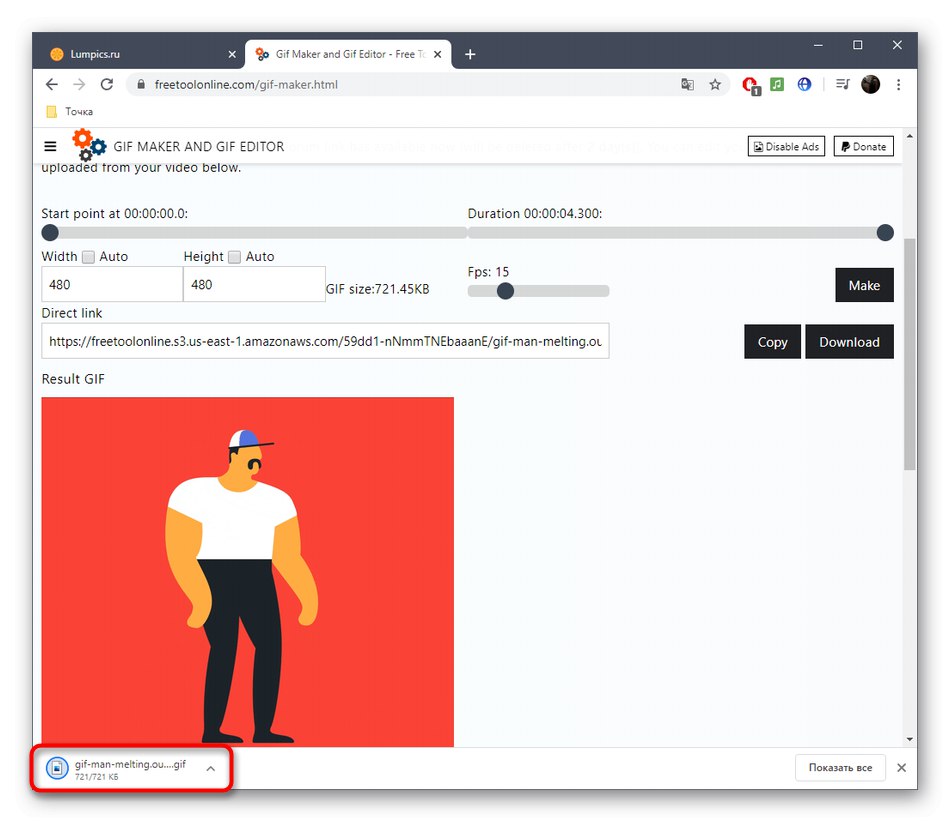Open the blue globe extension
The width and height of the screenshot is (950, 822).
click(x=804, y=85)
